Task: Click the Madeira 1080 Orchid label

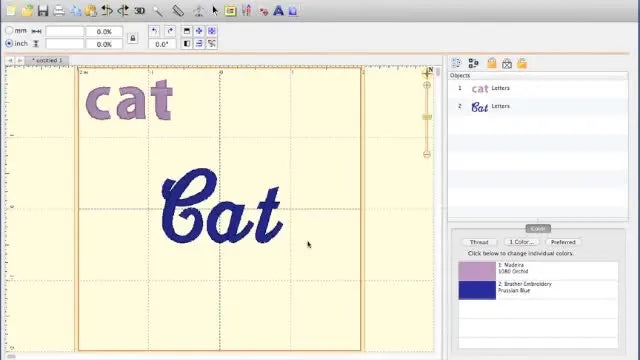Action: (x=513, y=268)
